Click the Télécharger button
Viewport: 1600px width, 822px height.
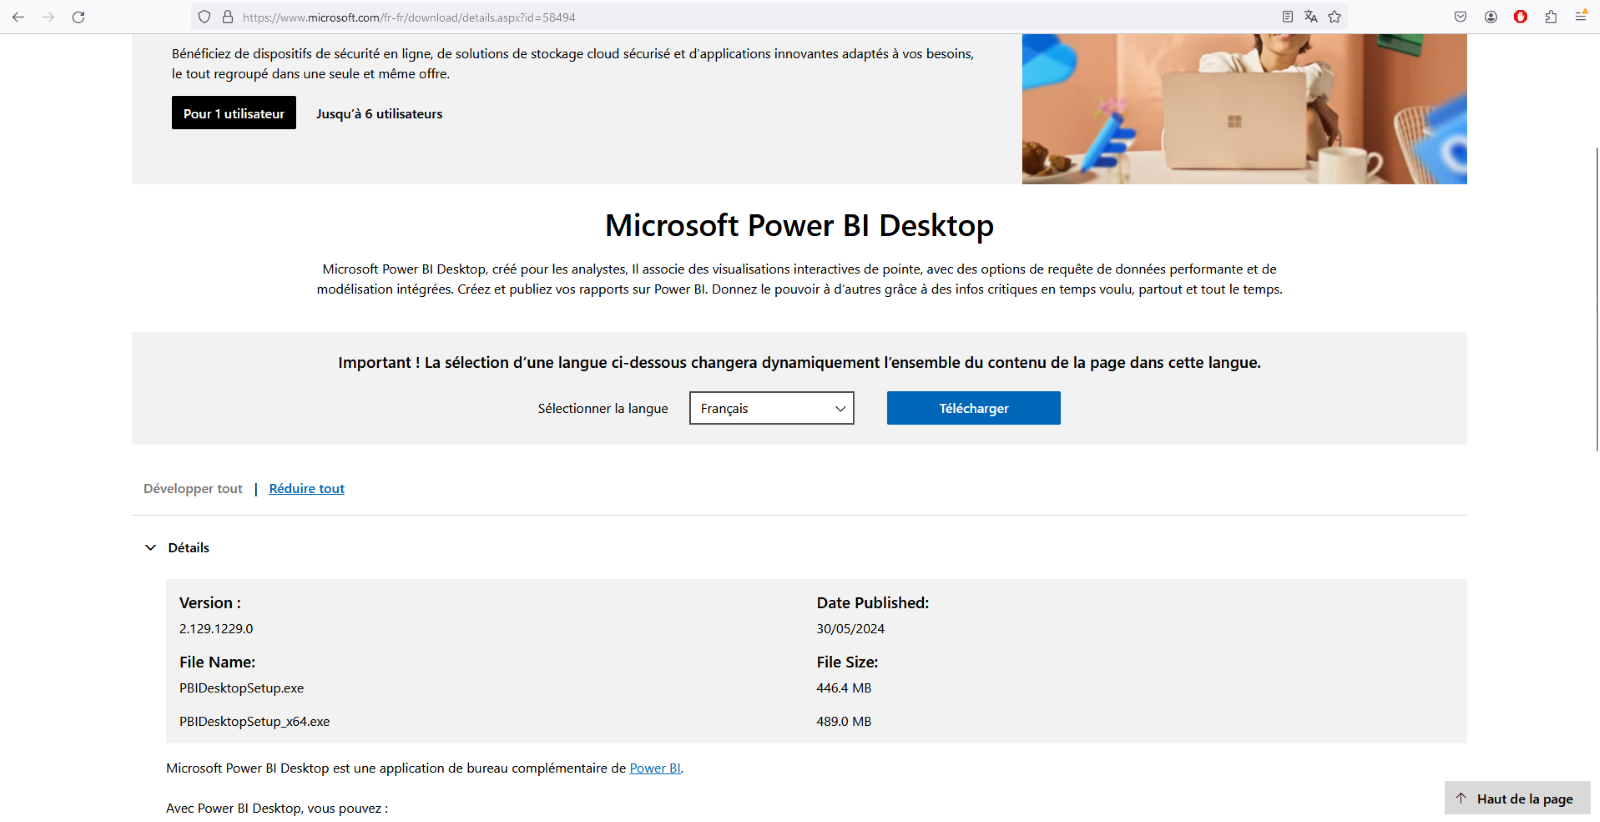[974, 408]
